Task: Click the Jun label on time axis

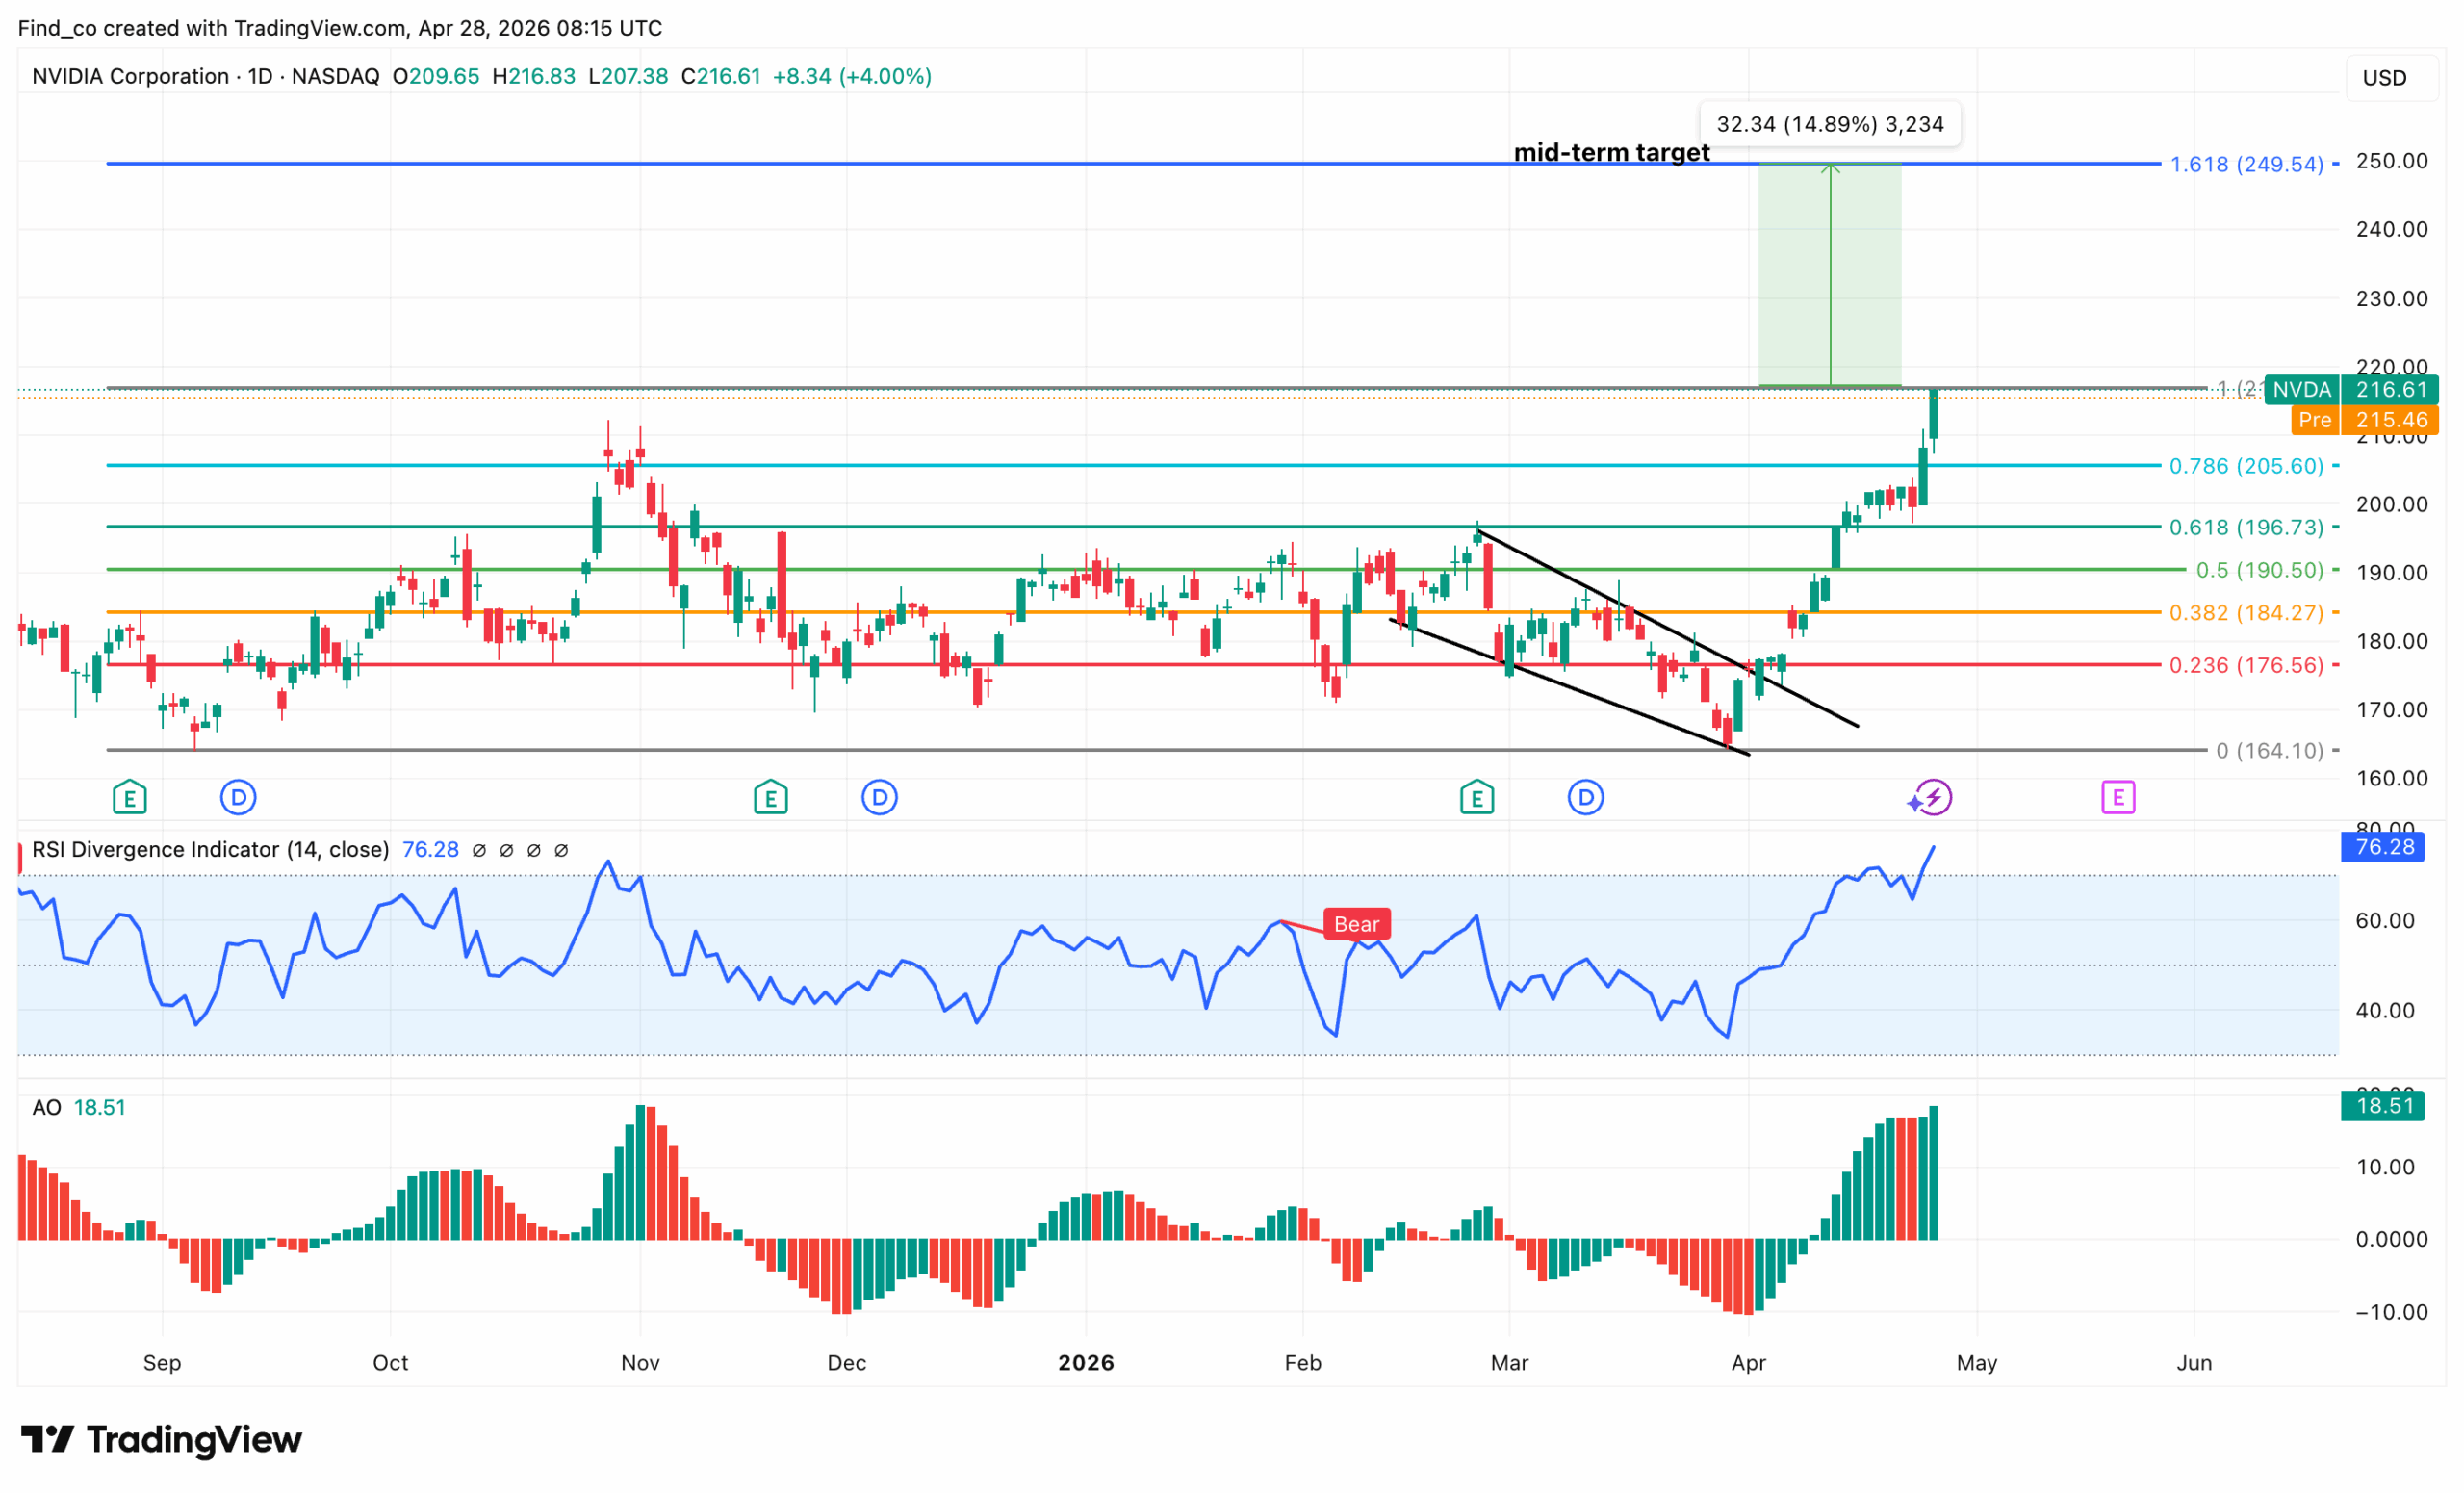Action: [x=2194, y=1363]
